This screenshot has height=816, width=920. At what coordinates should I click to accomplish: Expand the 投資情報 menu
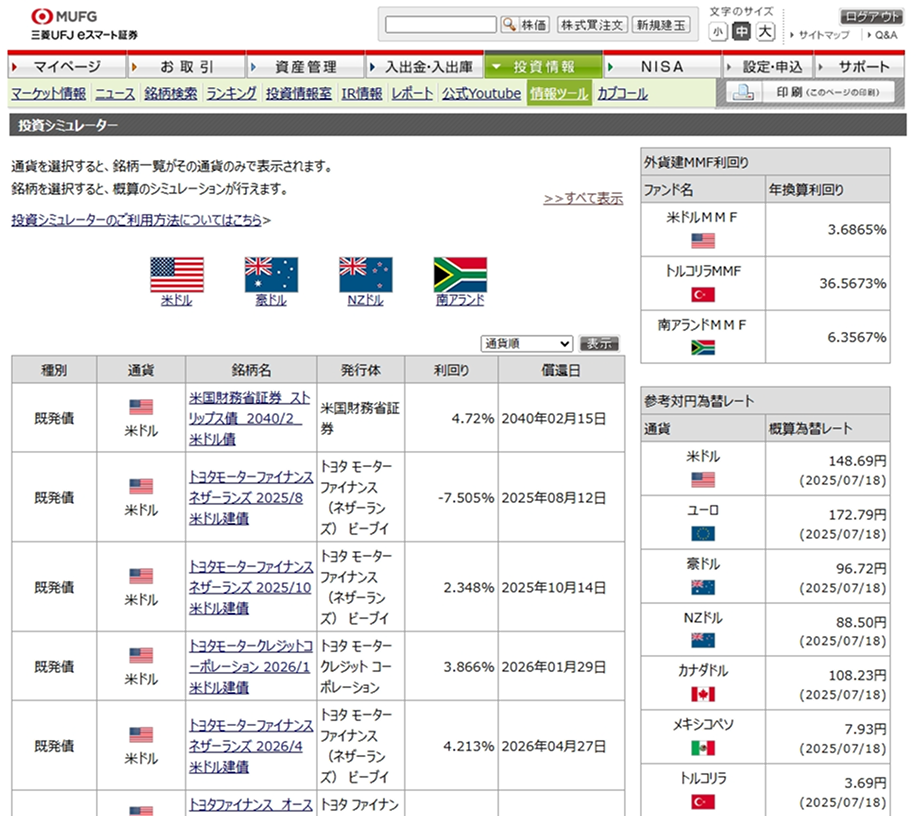(x=544, y=67)
